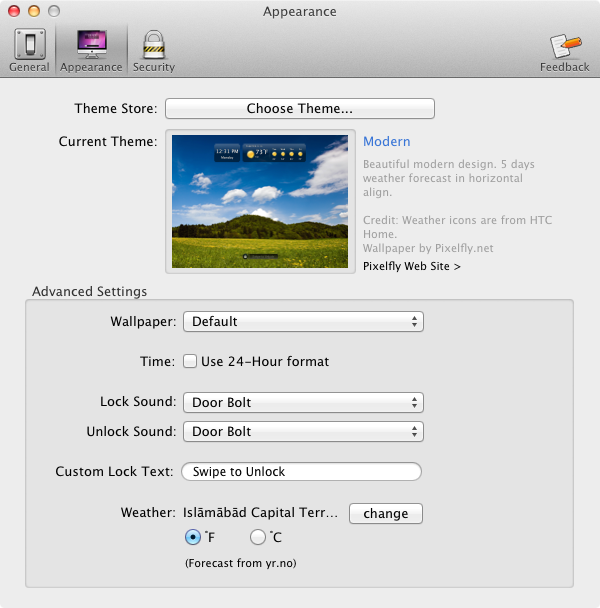Viewport: 600px width, 608px height.
Task: Enable the Use 24-Hour format checkbox
Action: point(190,361)
